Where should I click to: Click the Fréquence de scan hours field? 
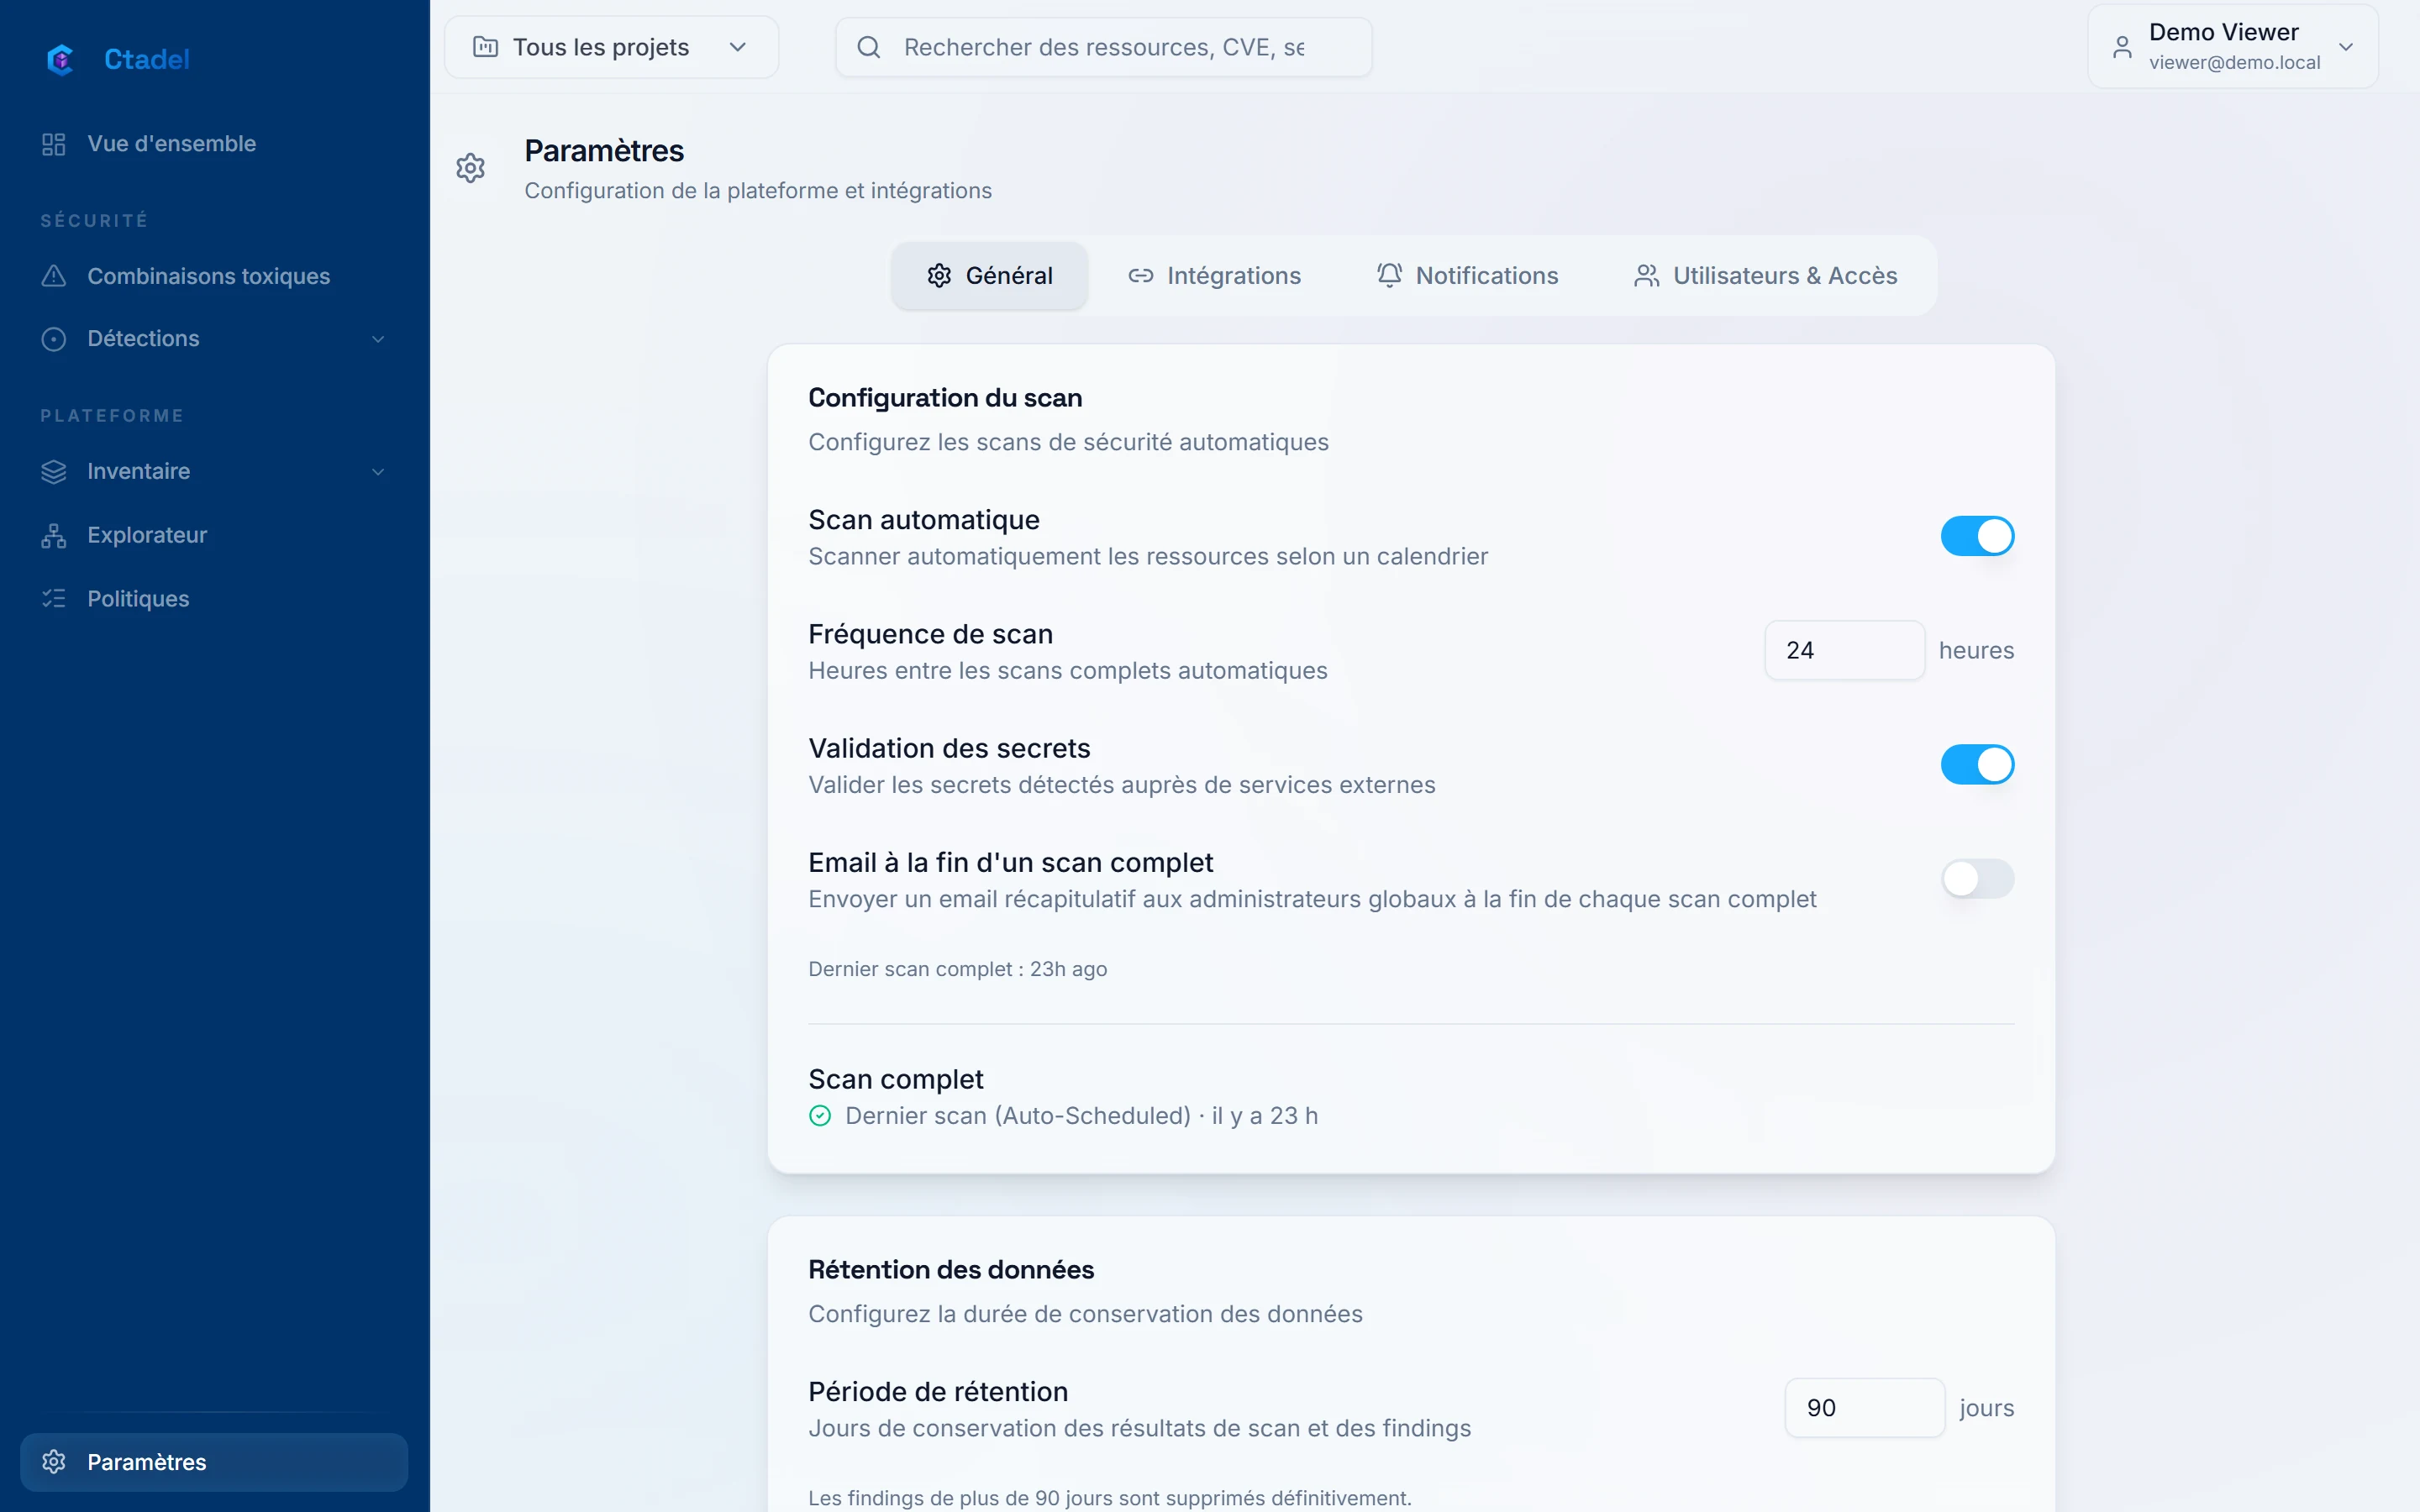1845,650
